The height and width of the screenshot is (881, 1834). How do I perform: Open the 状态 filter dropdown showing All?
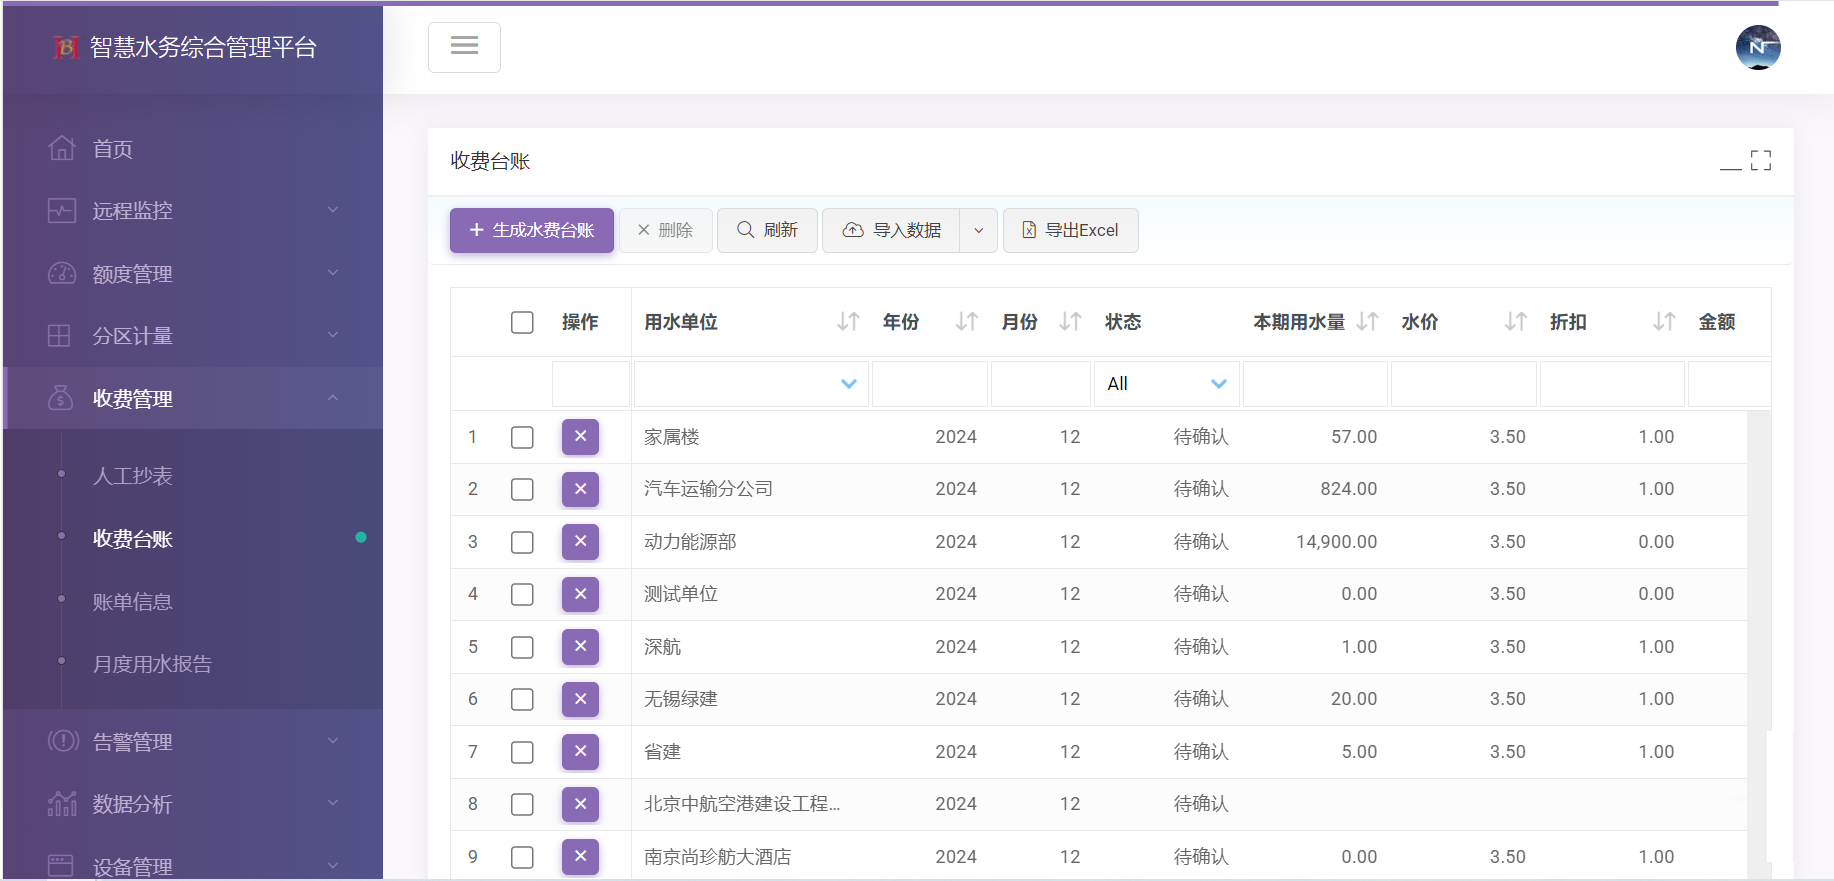click(x=1166, y=384)
